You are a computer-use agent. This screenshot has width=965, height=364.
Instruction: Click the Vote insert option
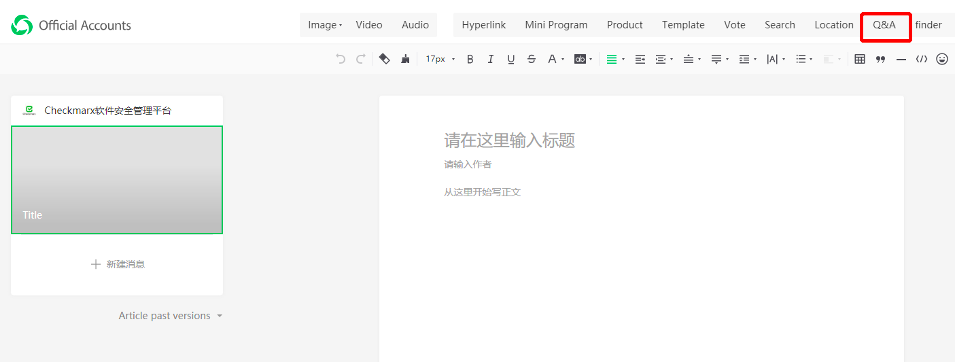pyautogui.click(x=735, y=25)
